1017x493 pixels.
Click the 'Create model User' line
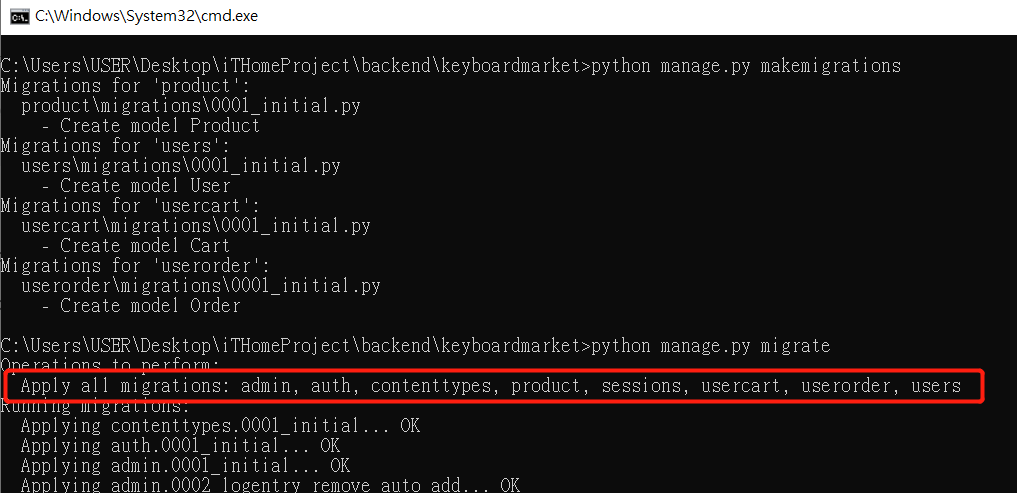[x=136, y=186]
